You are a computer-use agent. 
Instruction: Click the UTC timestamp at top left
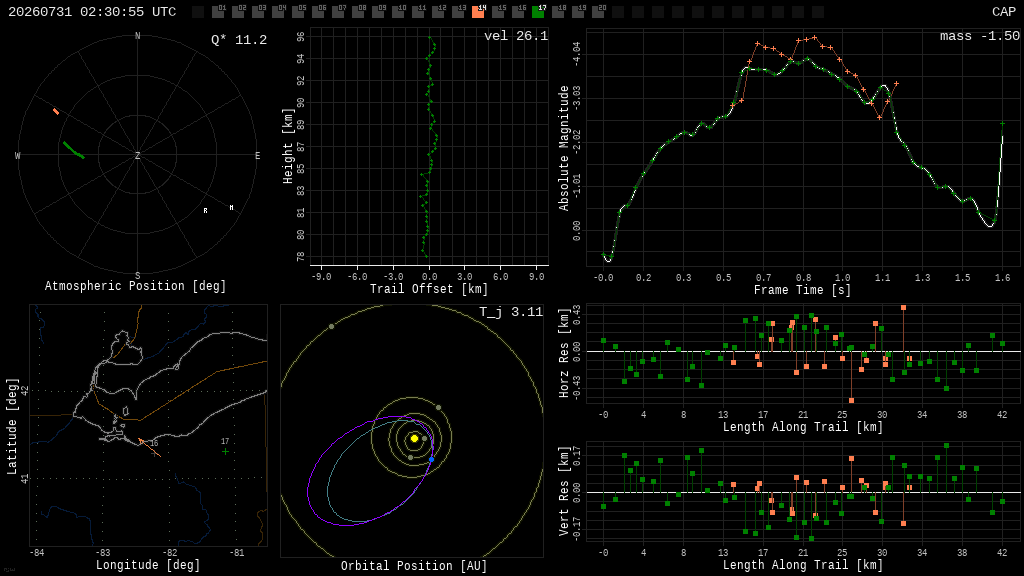[x=92, y=12]
